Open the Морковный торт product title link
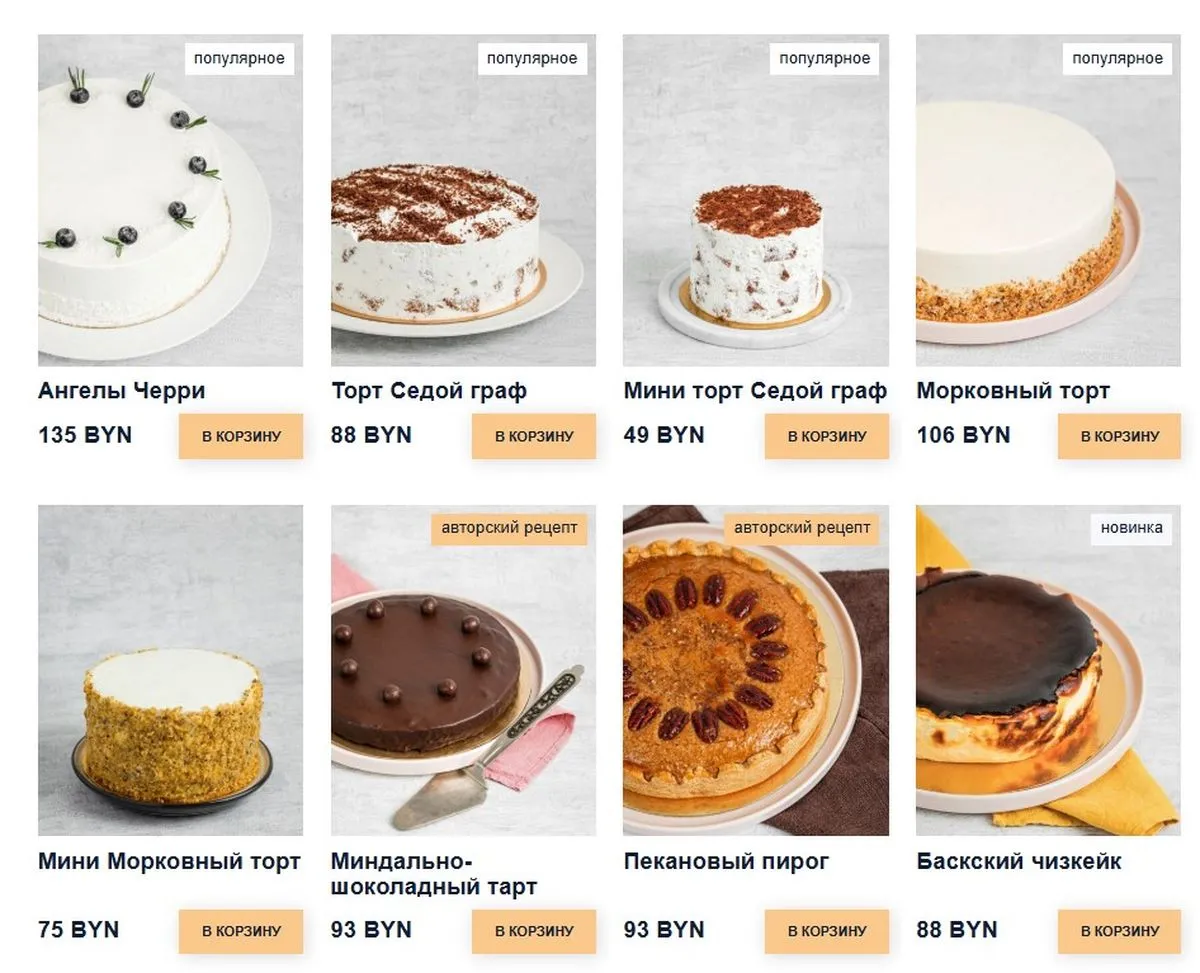 pyautogui.click(x=1013, y=391)
